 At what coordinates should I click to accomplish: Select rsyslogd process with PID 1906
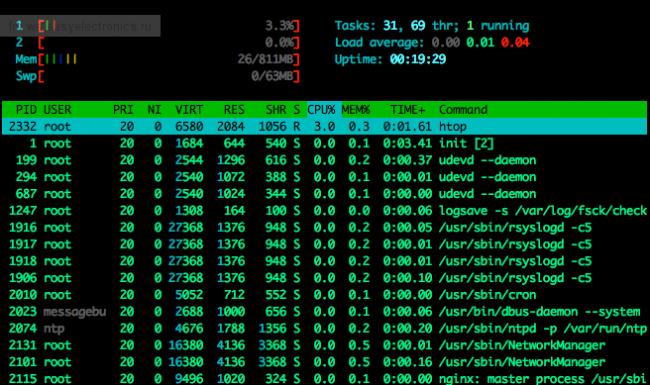(325, 278)
